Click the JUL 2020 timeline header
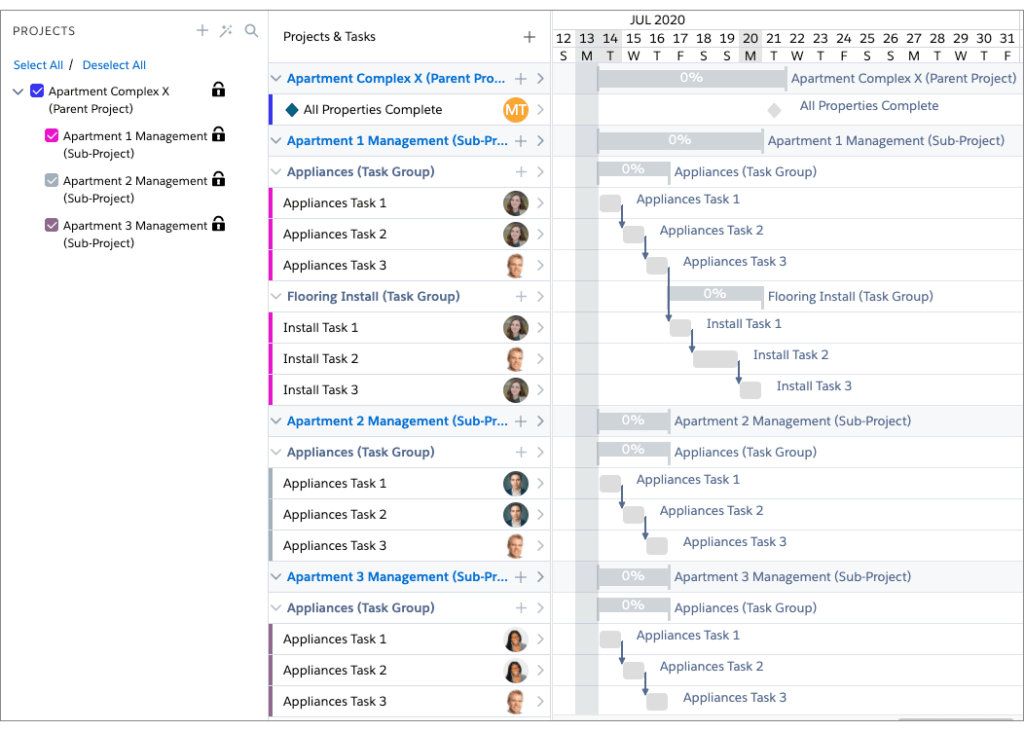Screen dimensions: 1024x731 click(657, 20)
